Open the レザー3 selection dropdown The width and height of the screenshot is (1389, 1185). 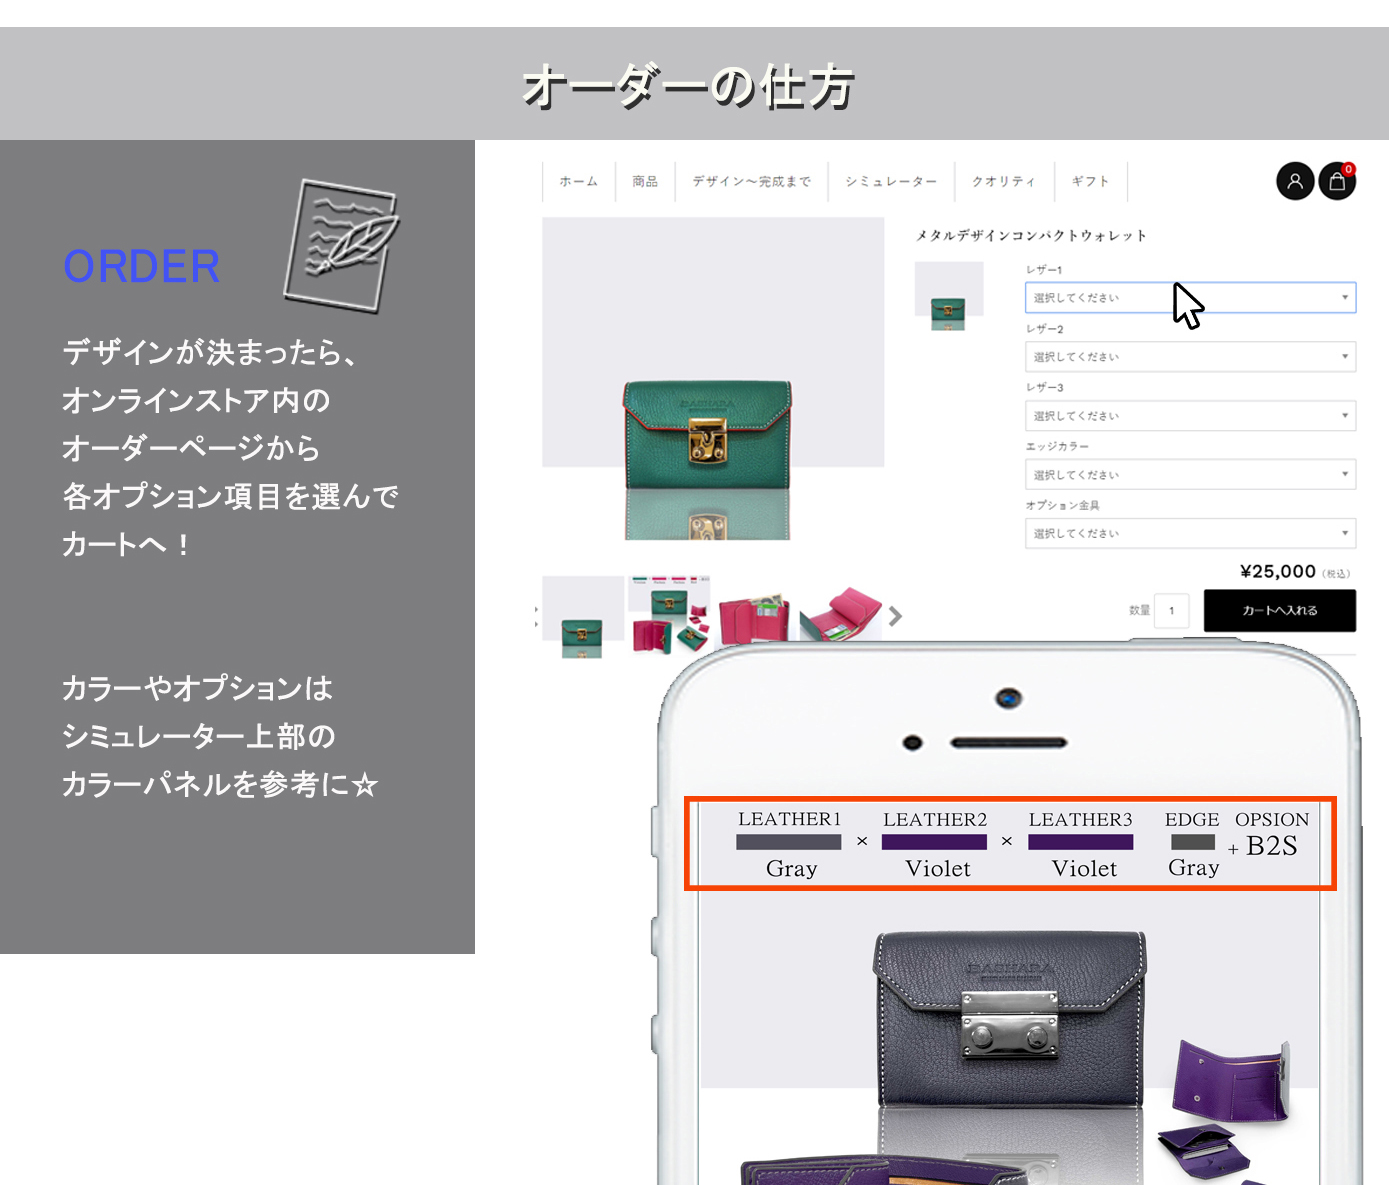(x=1189, y=415)
